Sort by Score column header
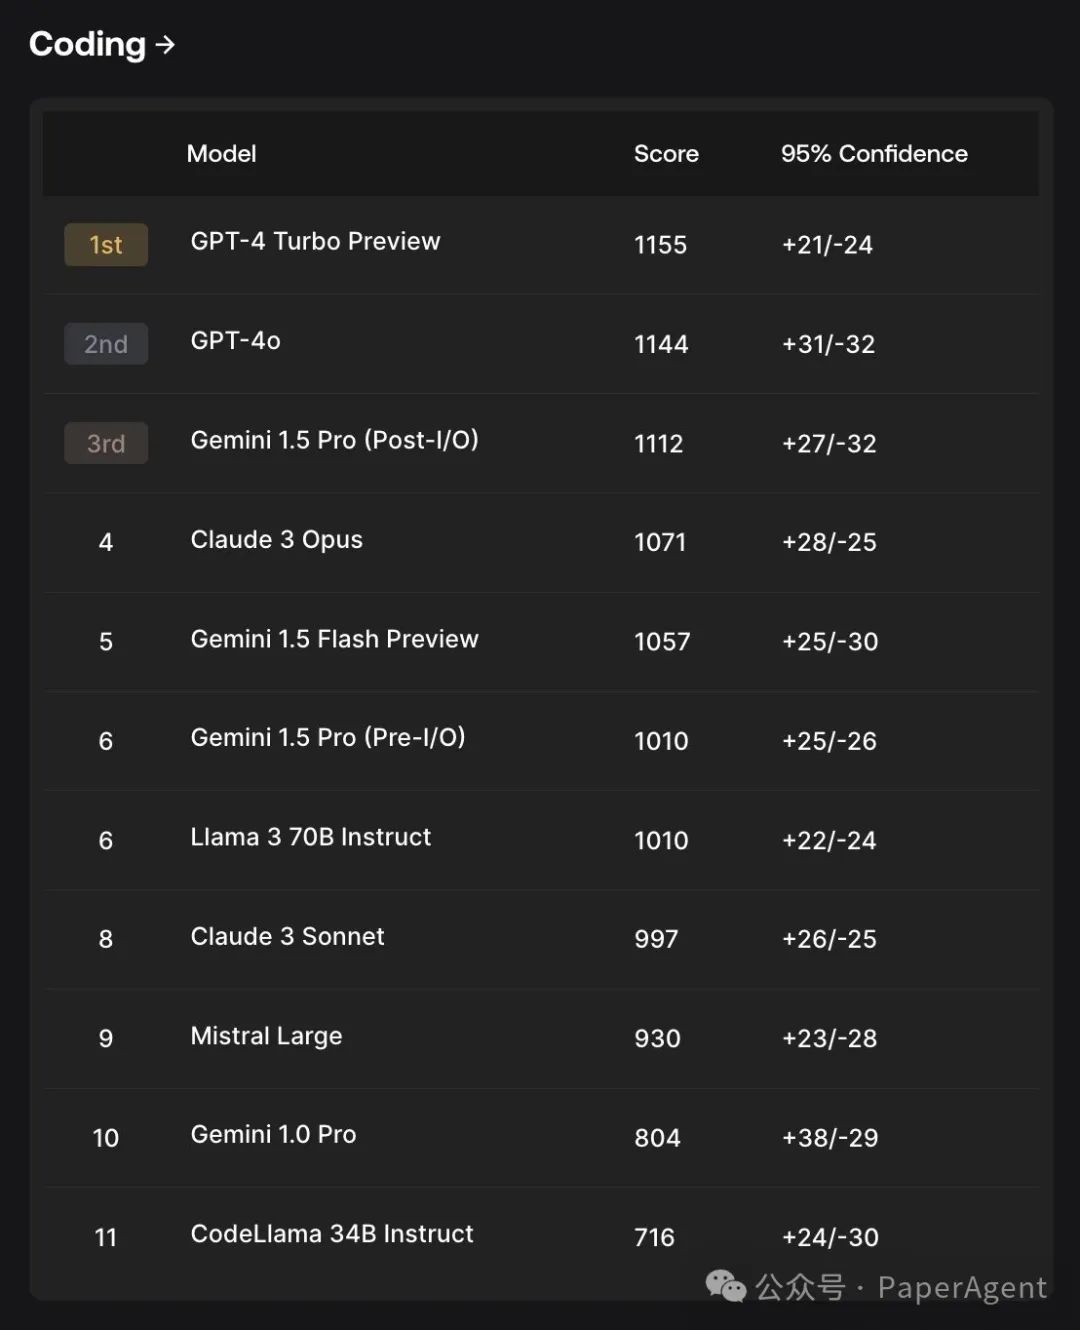The width and height of the screenshot is (1080, 1330). coord(666,154)
